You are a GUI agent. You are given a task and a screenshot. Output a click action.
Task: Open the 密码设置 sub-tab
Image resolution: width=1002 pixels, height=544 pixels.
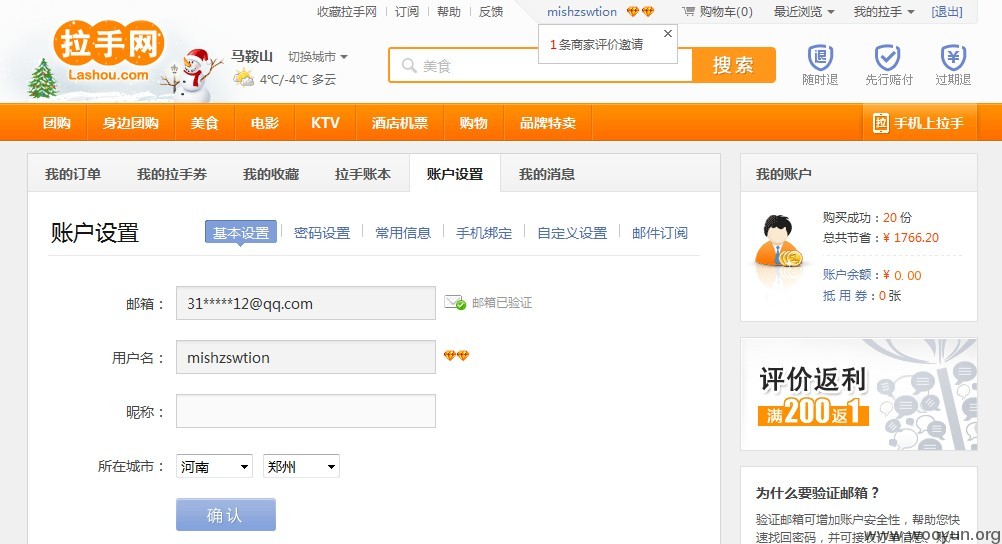(322, 233)
